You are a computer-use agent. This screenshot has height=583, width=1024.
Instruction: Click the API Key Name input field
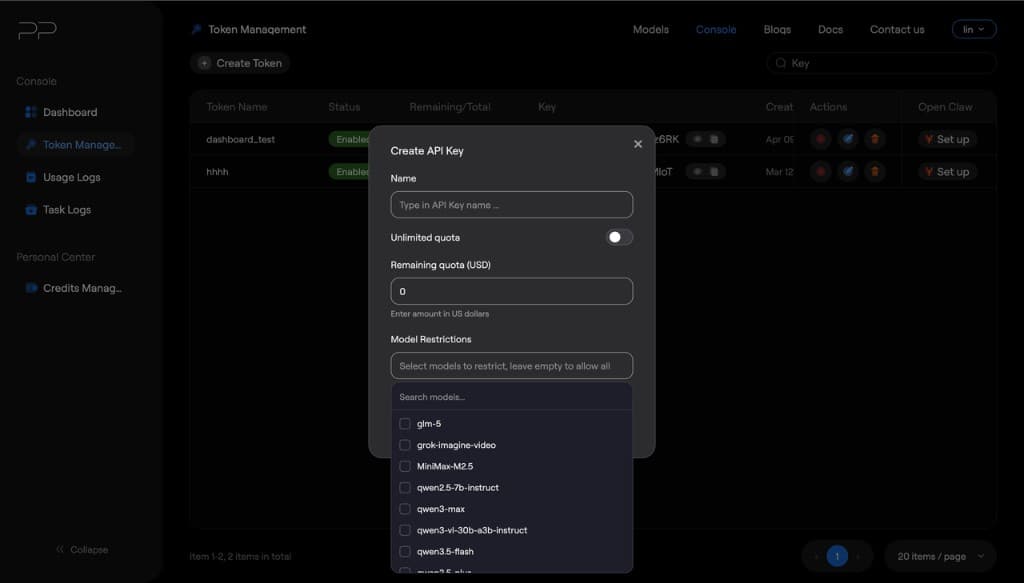click(511, 204)
